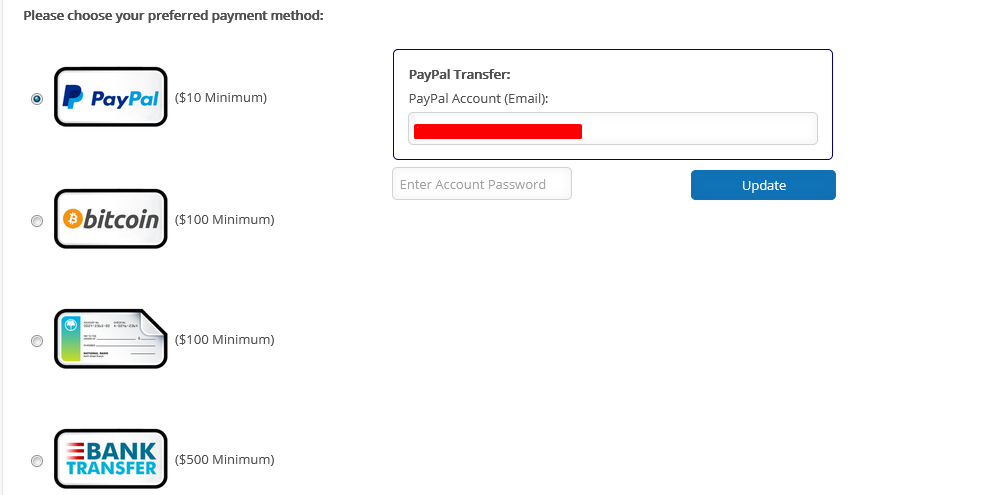Click the PayPal ($10 Minimum) label
Image resolution: width=1008 pixels, height=495 pixels.
click(x=221, y=98)
